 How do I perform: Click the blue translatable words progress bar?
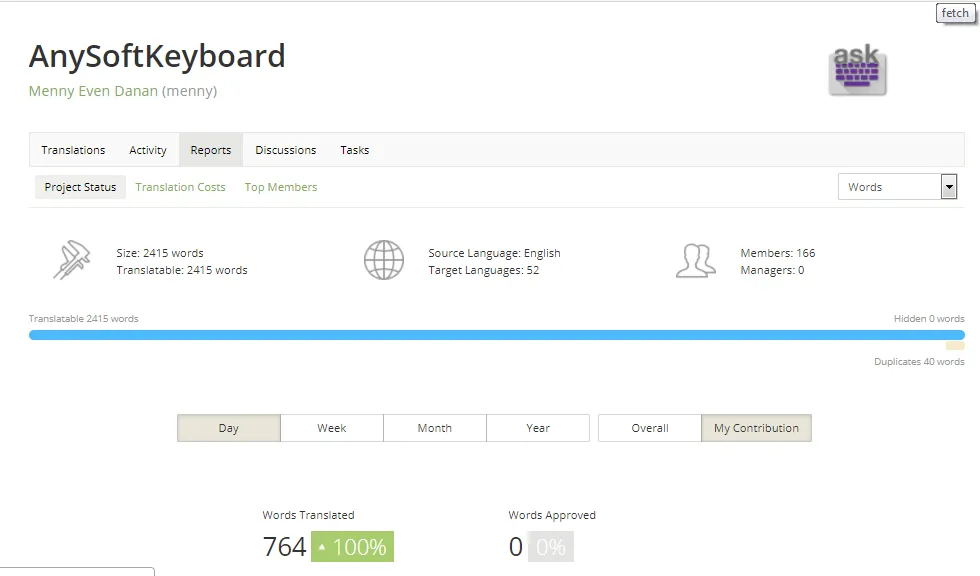(x=497, y=335)
